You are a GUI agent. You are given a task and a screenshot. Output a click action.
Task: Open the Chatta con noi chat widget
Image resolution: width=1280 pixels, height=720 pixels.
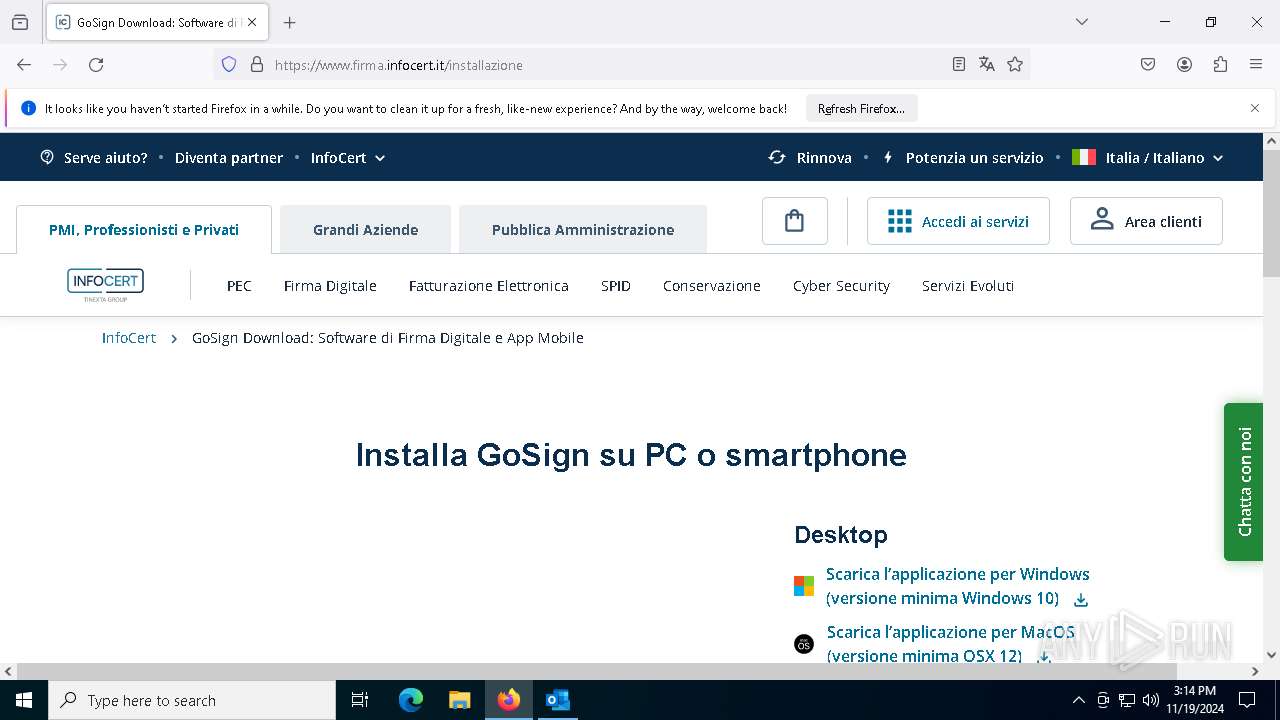(x=1243, y=481)
